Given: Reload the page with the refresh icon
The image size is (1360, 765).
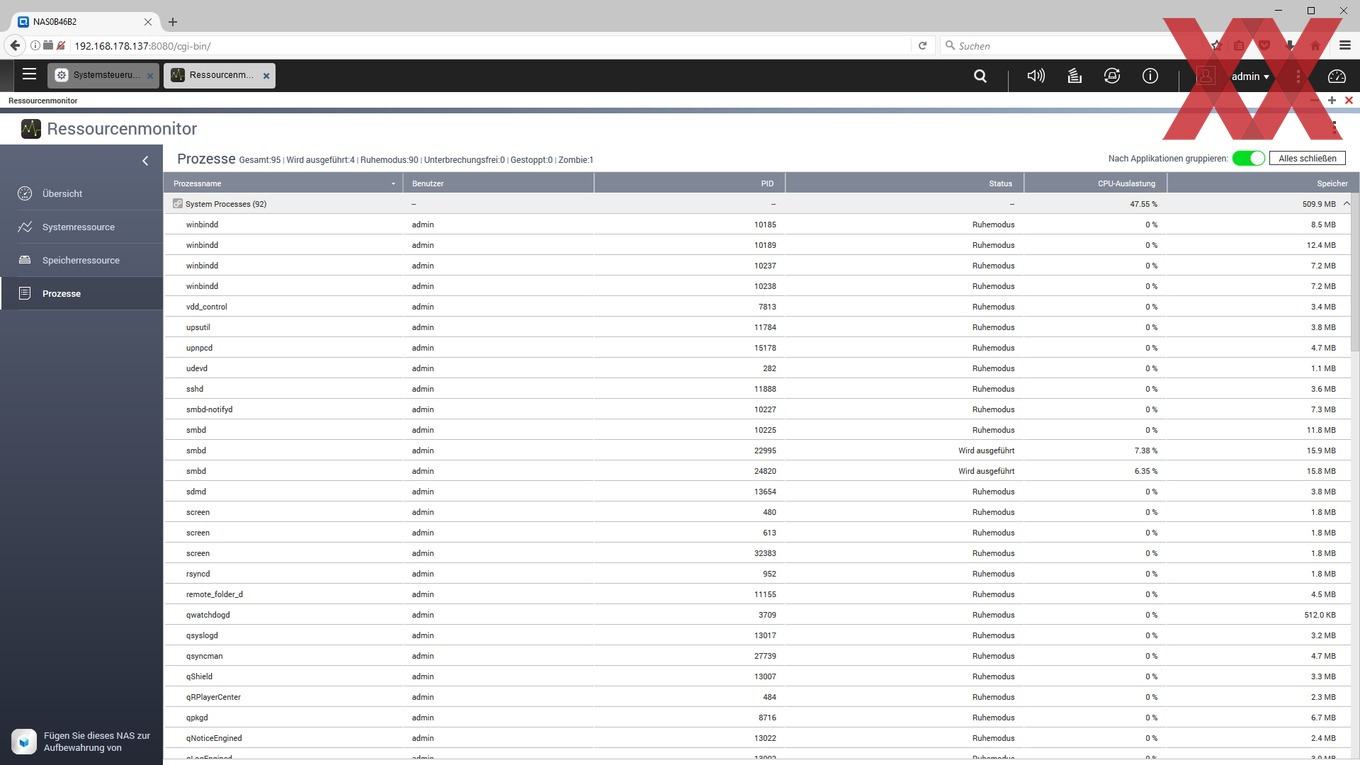Looking at the screenshot, I should (922, 45).
